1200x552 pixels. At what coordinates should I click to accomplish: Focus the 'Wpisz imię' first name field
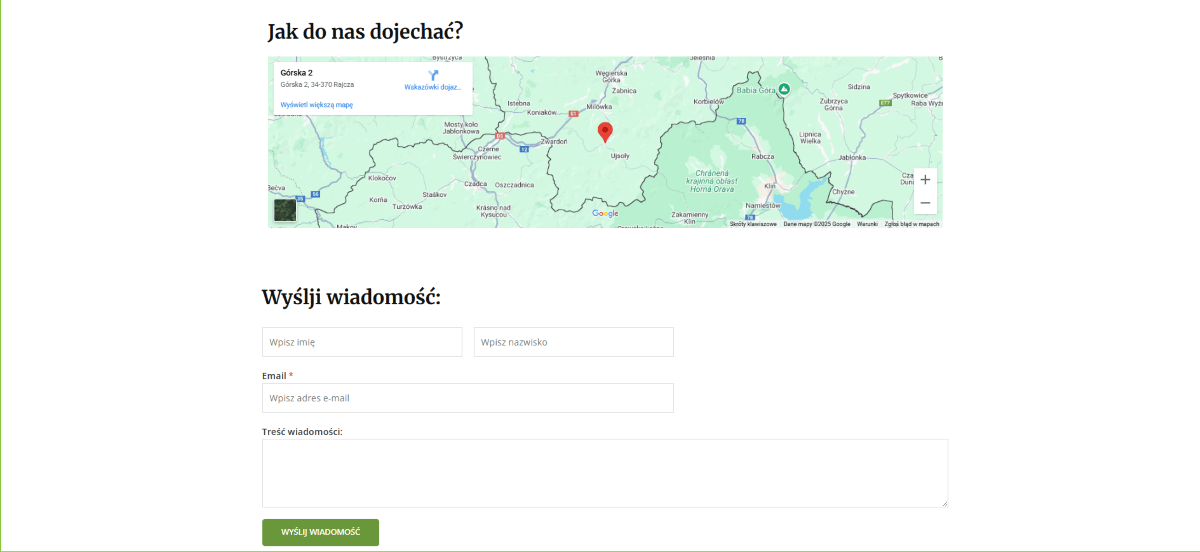click(362, 342)
